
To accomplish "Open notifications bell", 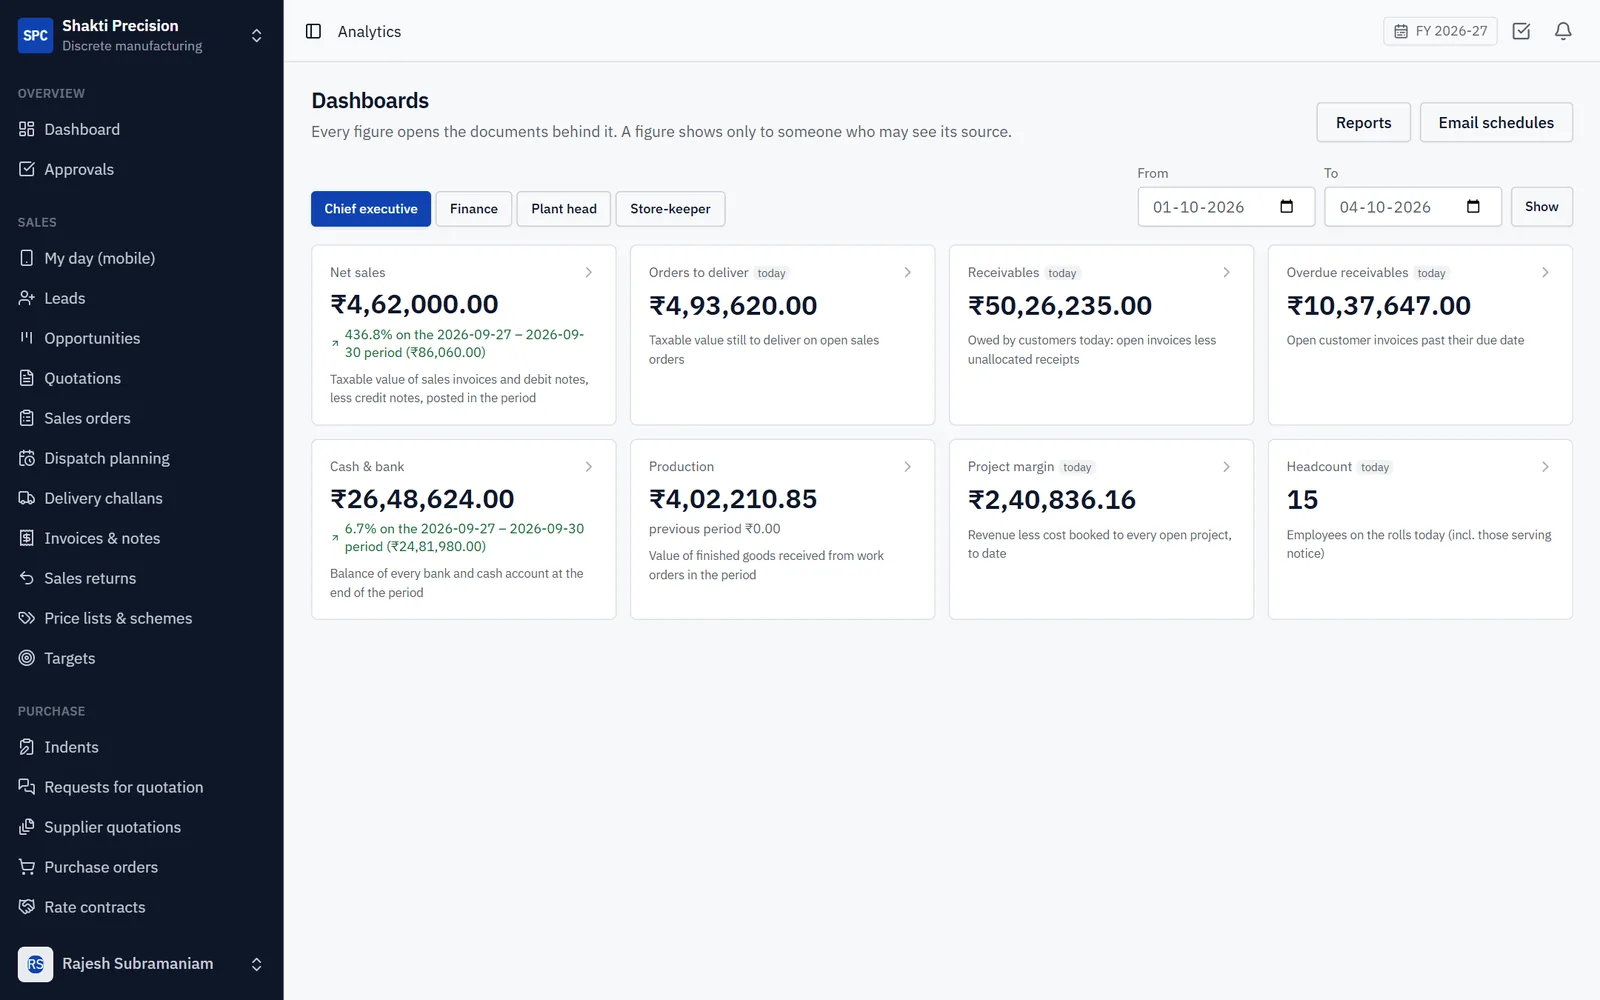I will tap(1563, 31).
